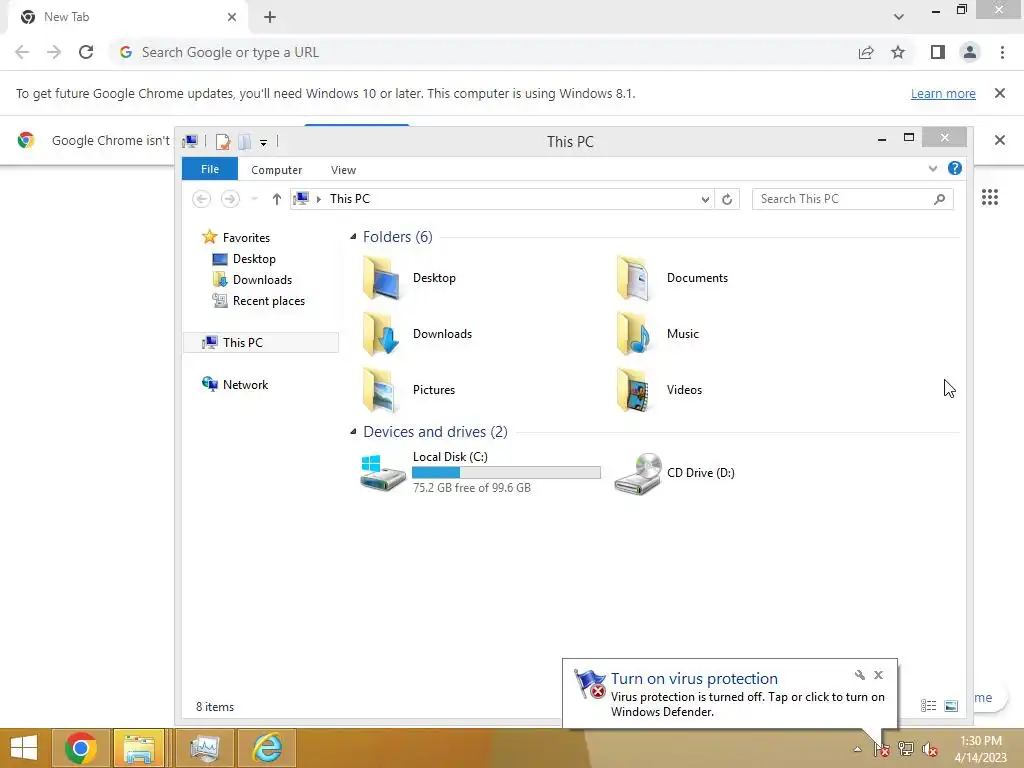Click Explorer forward navigation arrow
This screenshot has width=1024, height=768.
point(230,199)
